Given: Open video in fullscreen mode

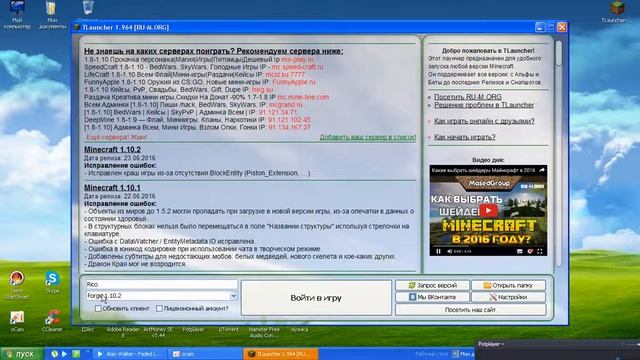Looking at the screenshot, I should [540, 251].
